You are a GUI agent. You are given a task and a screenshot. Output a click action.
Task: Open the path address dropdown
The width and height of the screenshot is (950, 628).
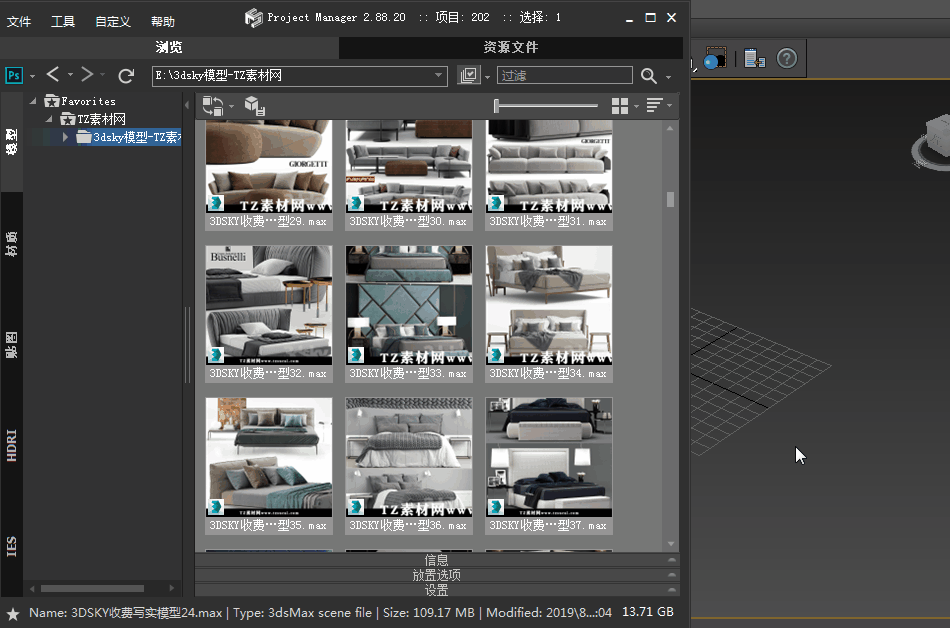(x=439, y=76)
